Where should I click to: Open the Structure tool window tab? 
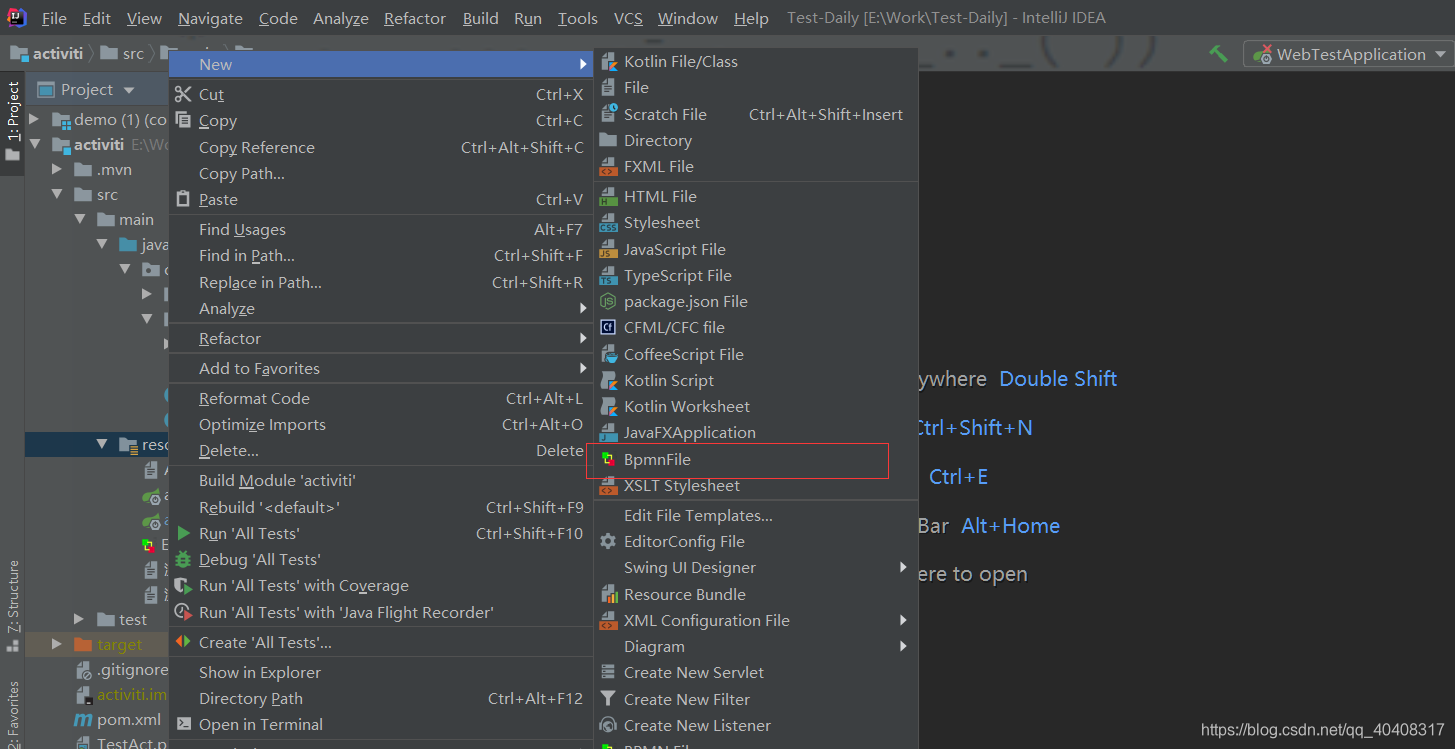[x=12, y=606]
